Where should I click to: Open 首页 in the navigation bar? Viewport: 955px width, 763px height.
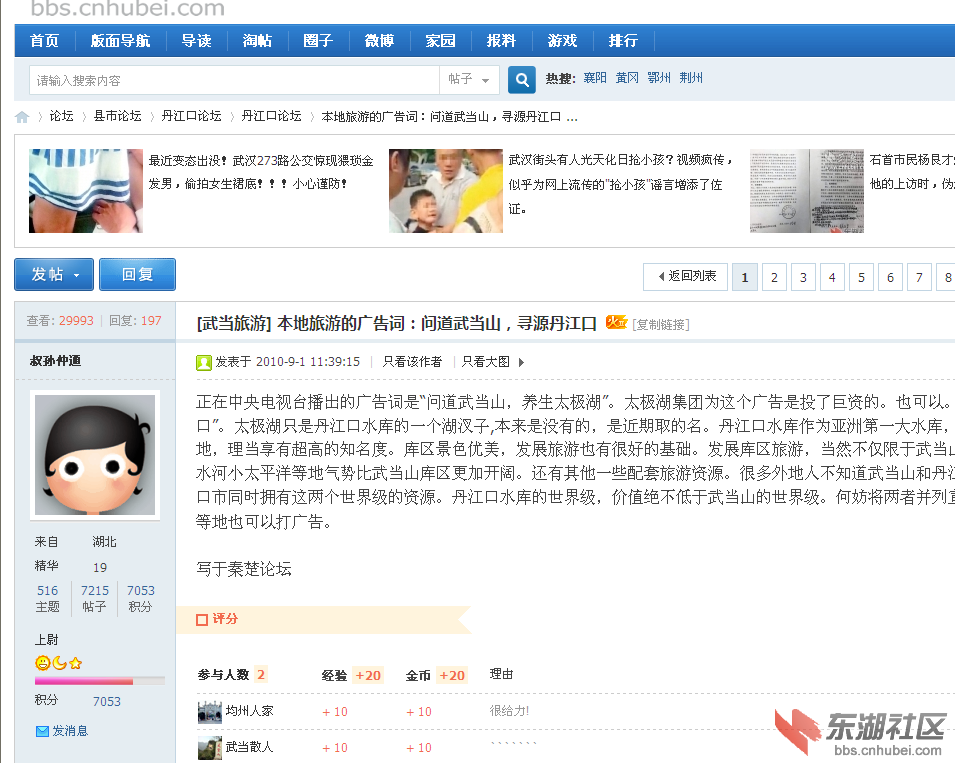click(x=44, y=41)
